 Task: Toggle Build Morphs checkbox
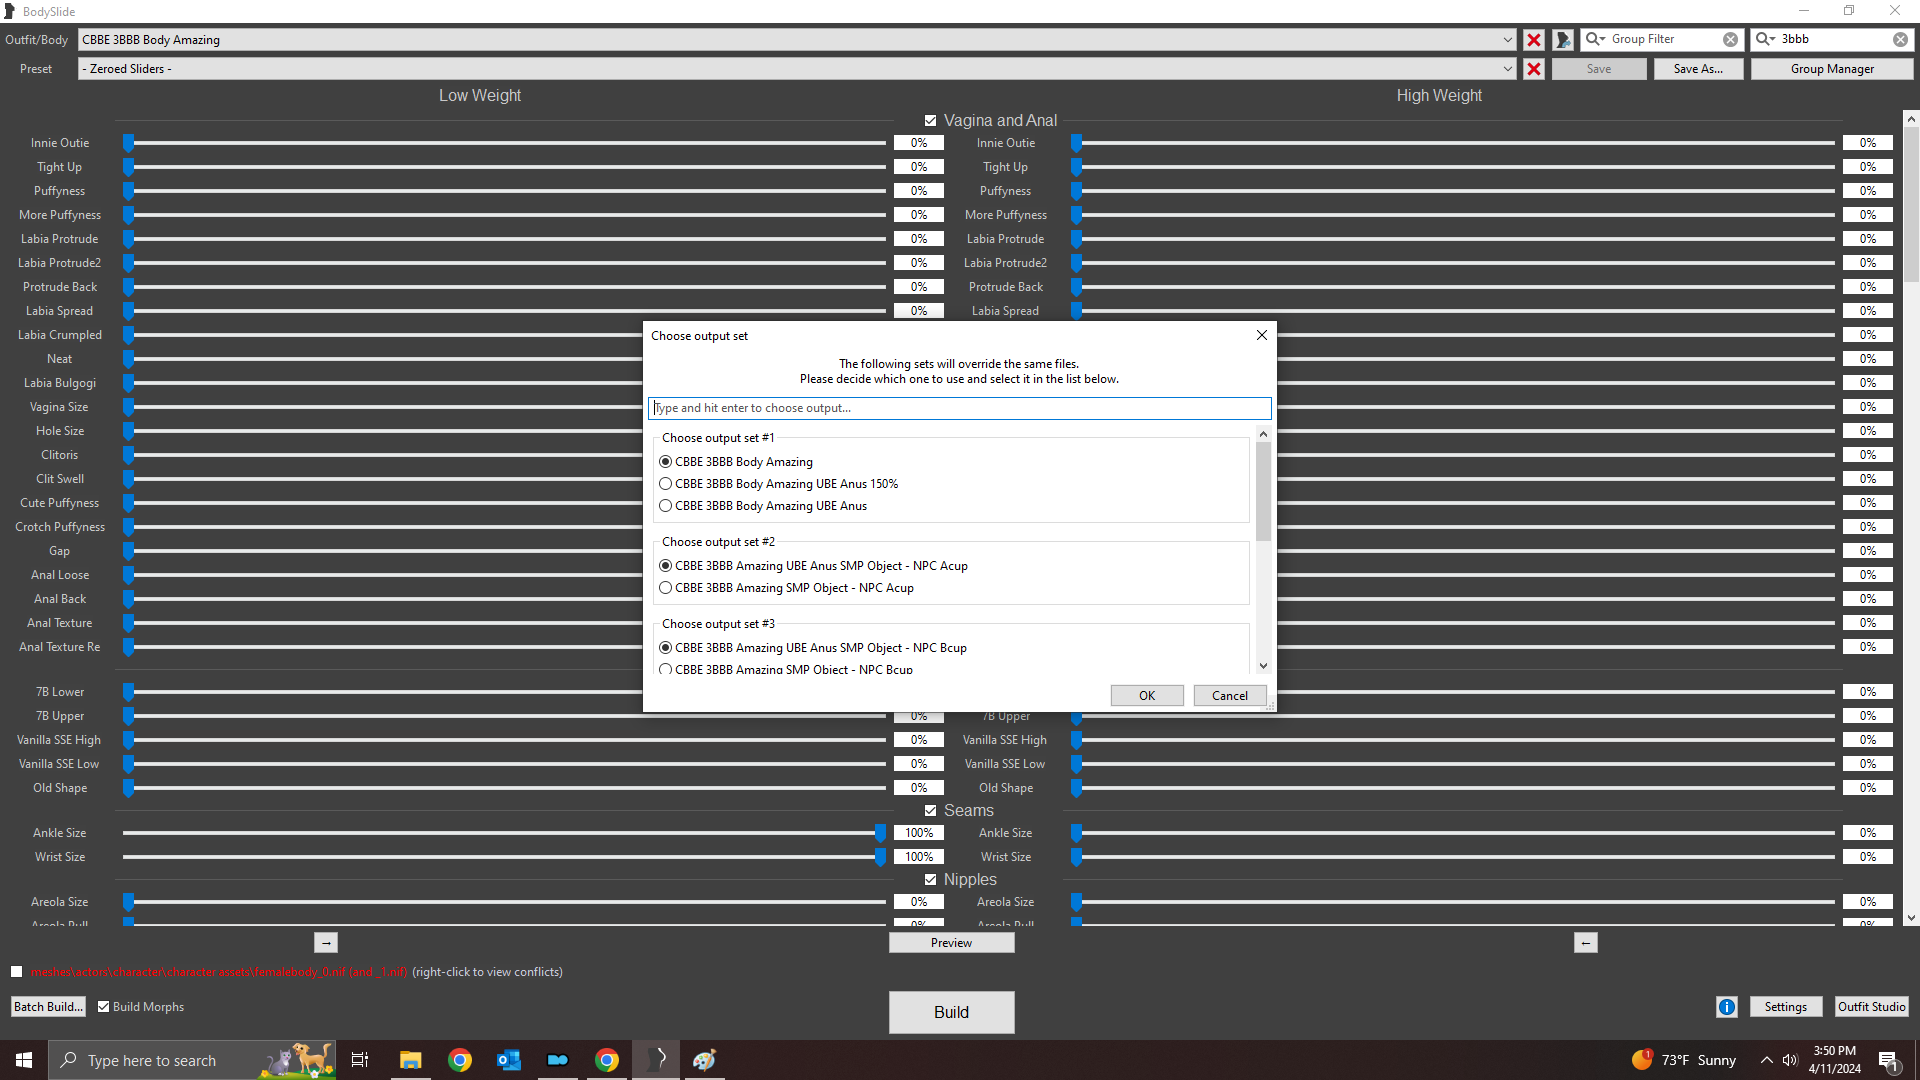104,1007
